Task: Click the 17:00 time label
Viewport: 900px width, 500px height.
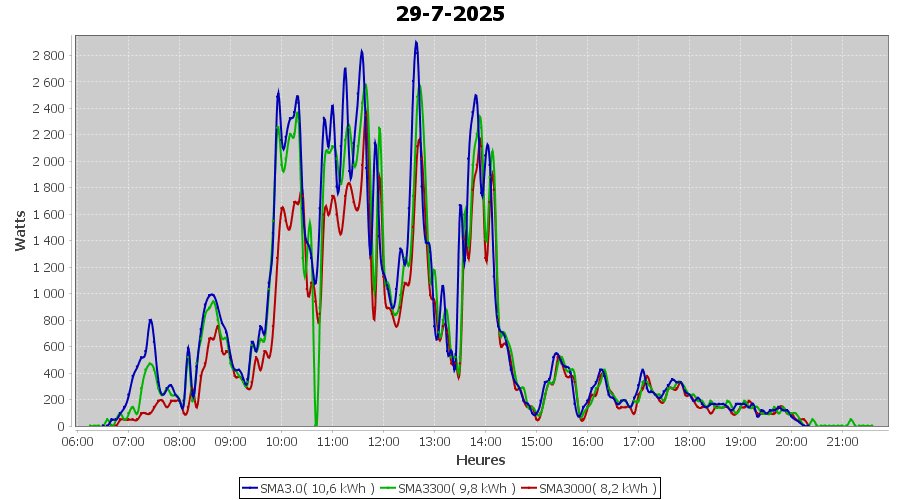Action: point(638,442)
